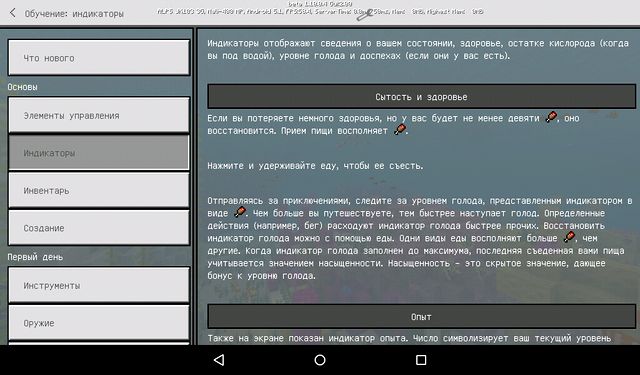Open the 'Инструменты' help topic
Viewport: 640px width, 375px height.
click(99, 285)
